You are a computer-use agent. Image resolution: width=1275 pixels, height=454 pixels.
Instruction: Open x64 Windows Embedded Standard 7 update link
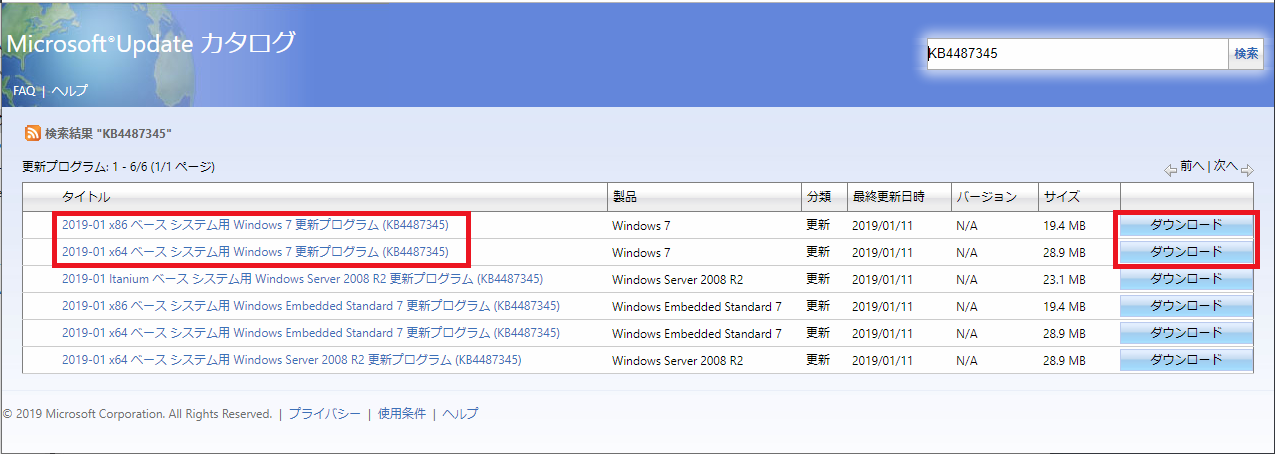click(310, 333)
